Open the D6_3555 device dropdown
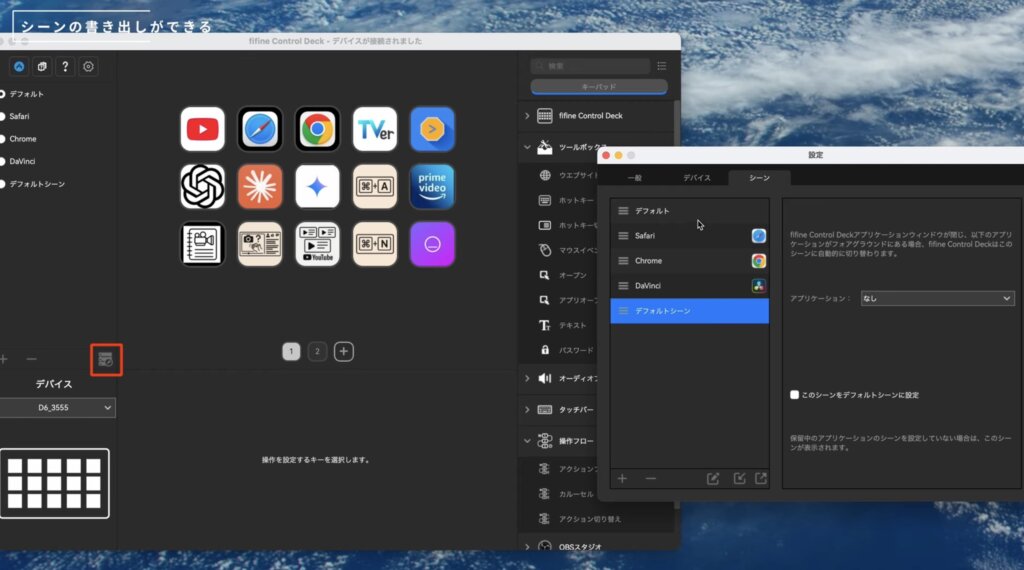The height and width of the screenshot is (570, 1024). click(57, 408)
